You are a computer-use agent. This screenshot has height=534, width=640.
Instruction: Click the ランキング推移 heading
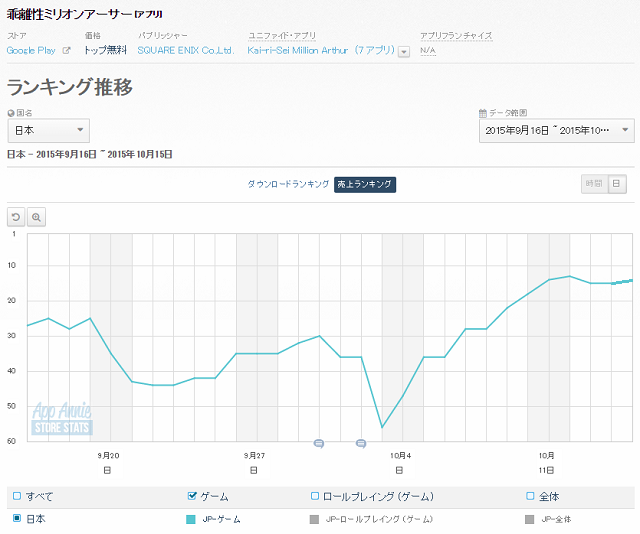tap(70, 87)
